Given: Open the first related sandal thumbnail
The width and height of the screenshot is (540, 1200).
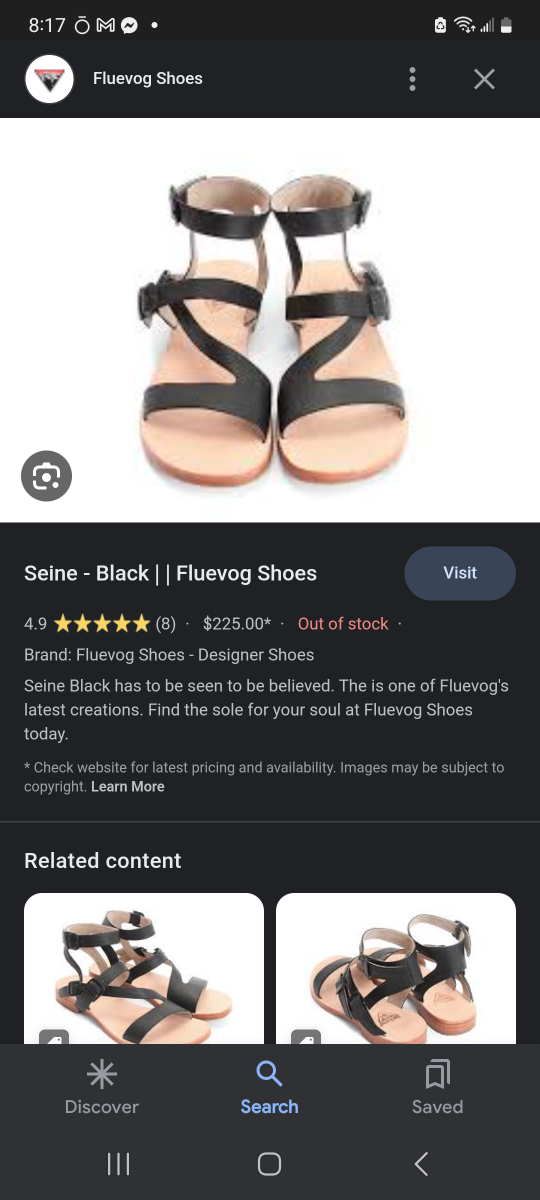Looking at the screenshot, I should point(144,968).
